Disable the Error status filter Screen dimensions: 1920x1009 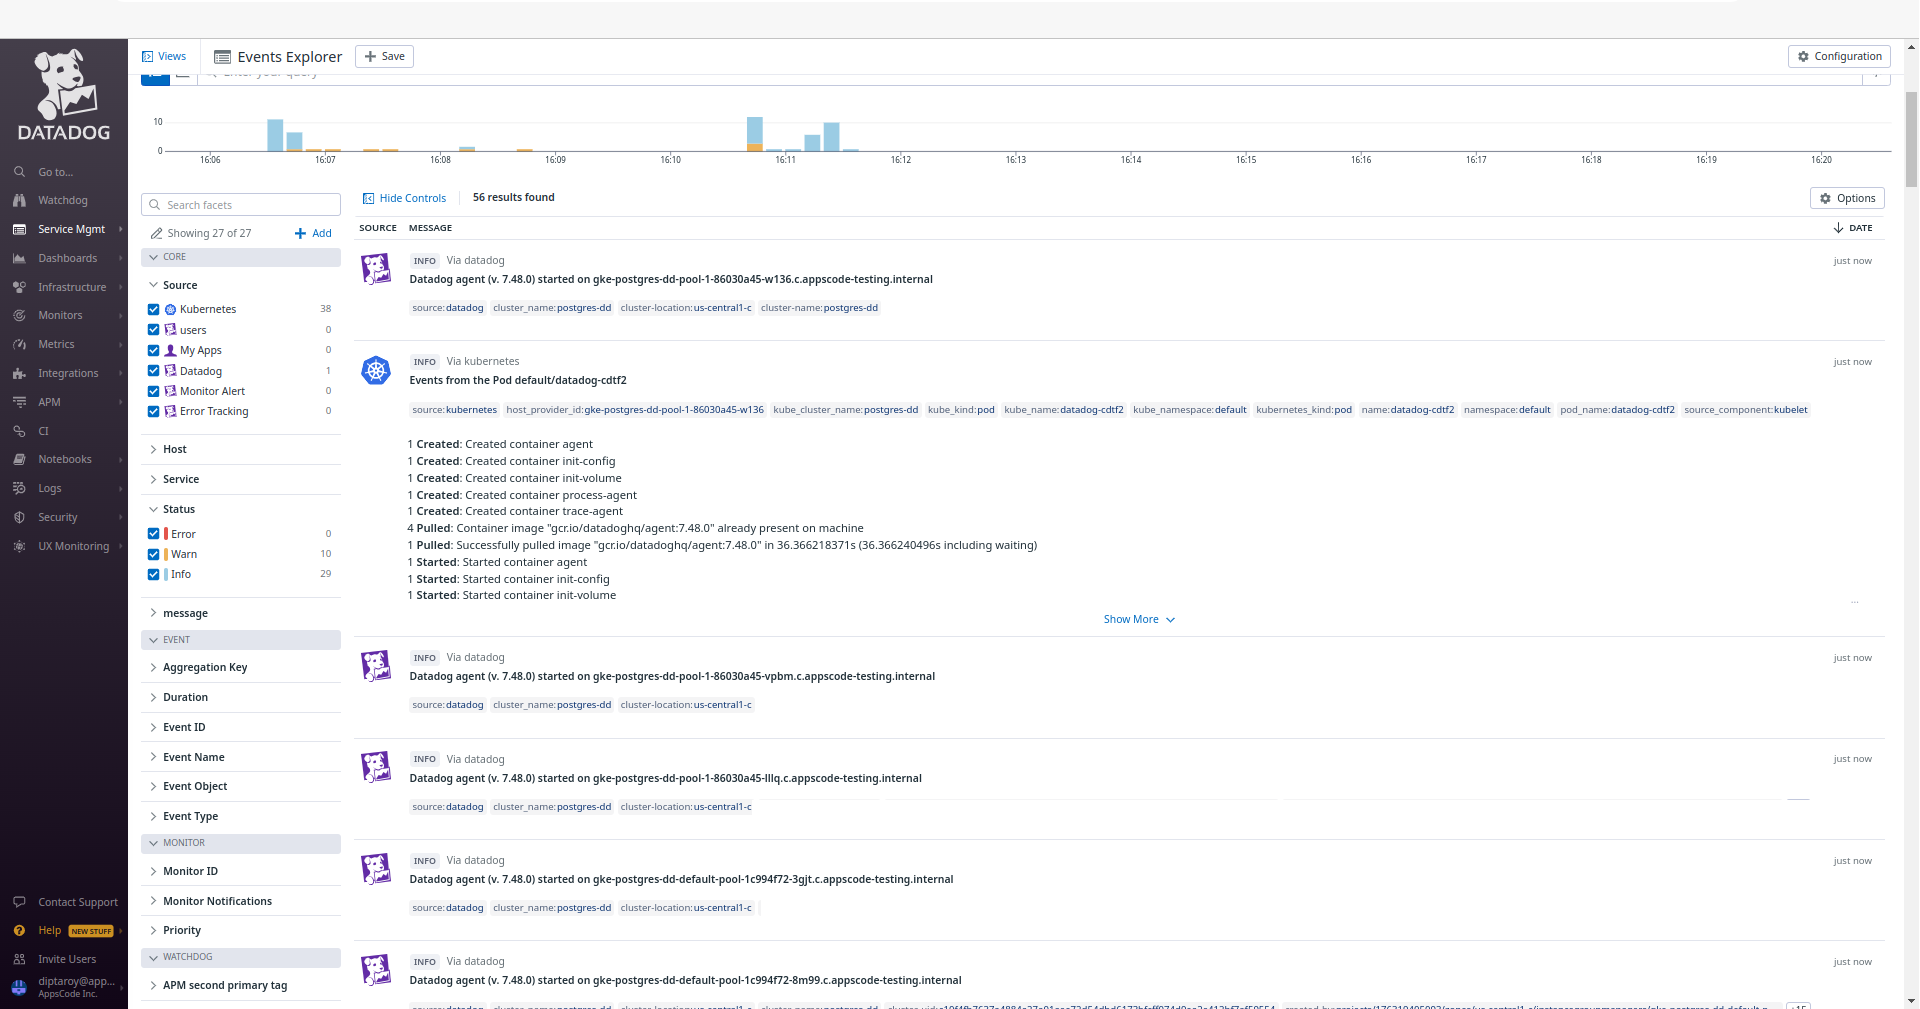[153, 534]
